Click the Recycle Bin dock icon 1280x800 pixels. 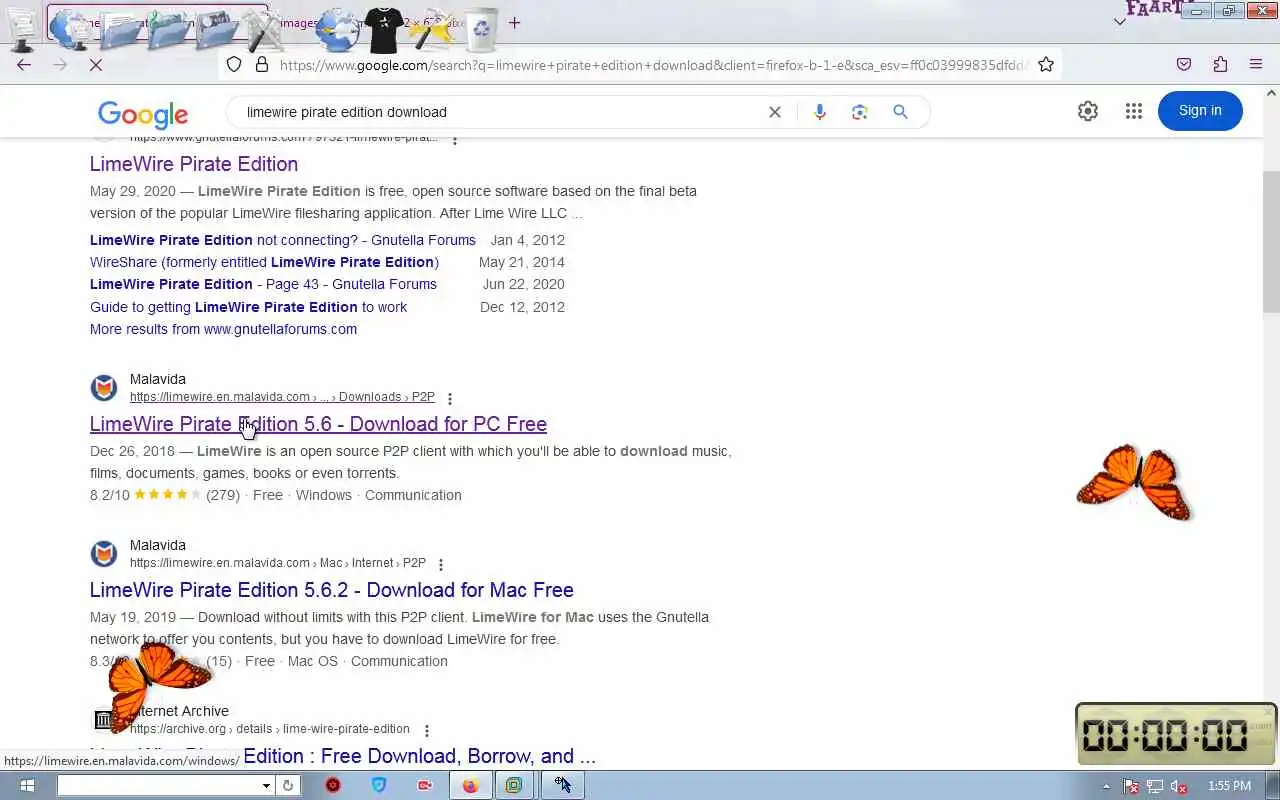(482, 29)
